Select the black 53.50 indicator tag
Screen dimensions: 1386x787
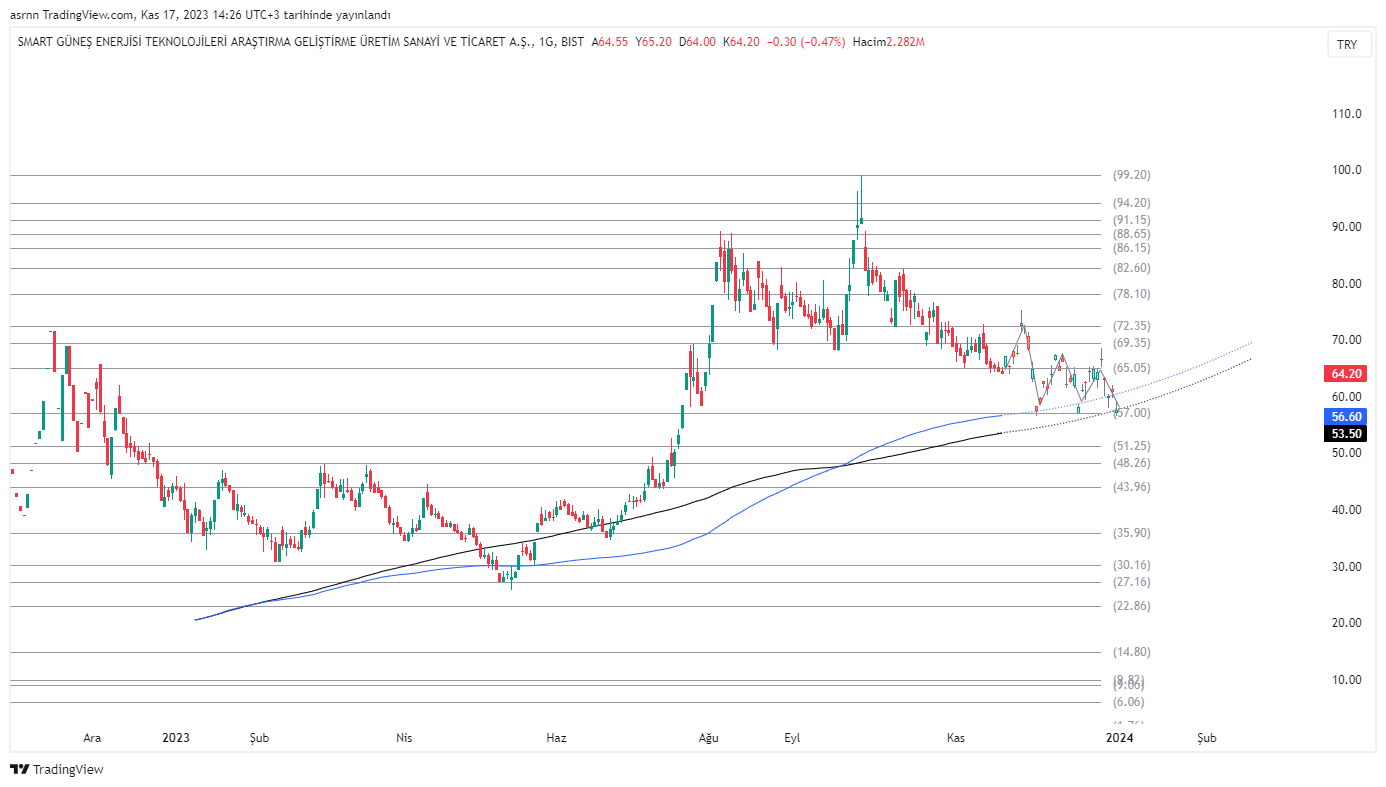point(1345,434)
